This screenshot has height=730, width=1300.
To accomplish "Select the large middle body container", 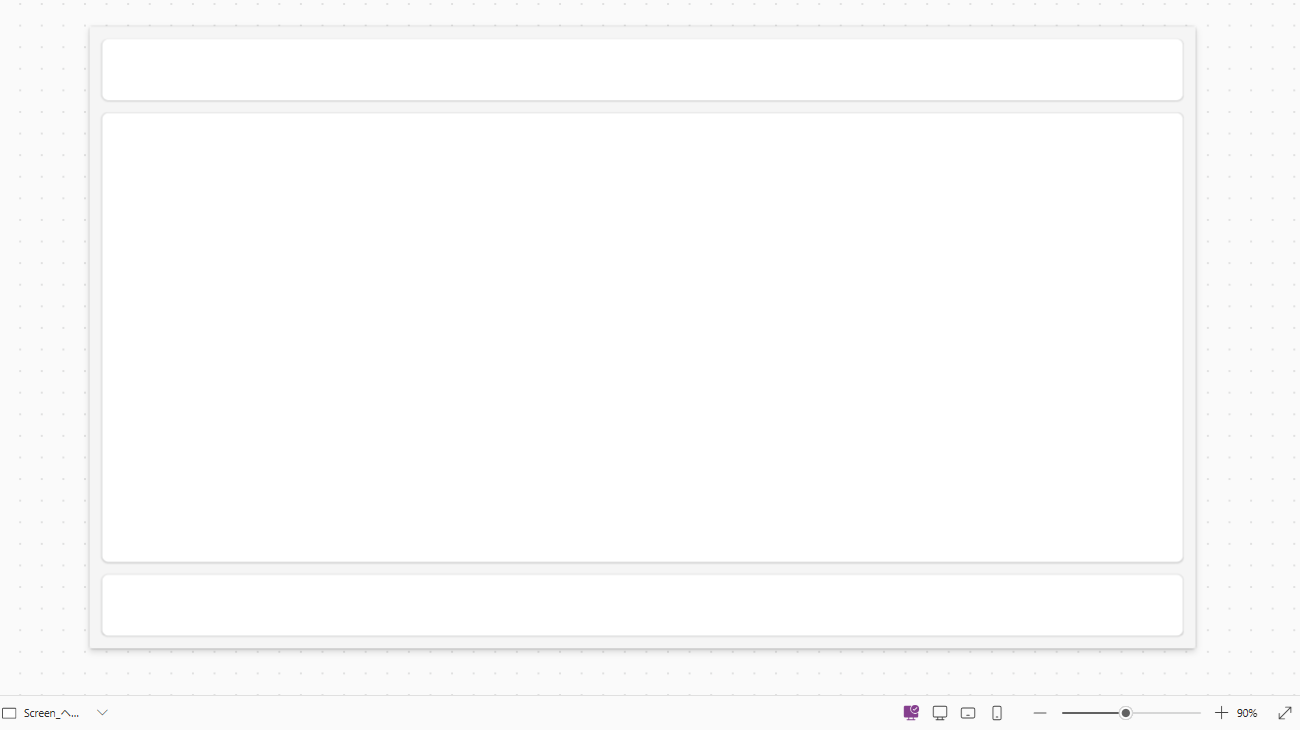I will [x=642, y=338].
